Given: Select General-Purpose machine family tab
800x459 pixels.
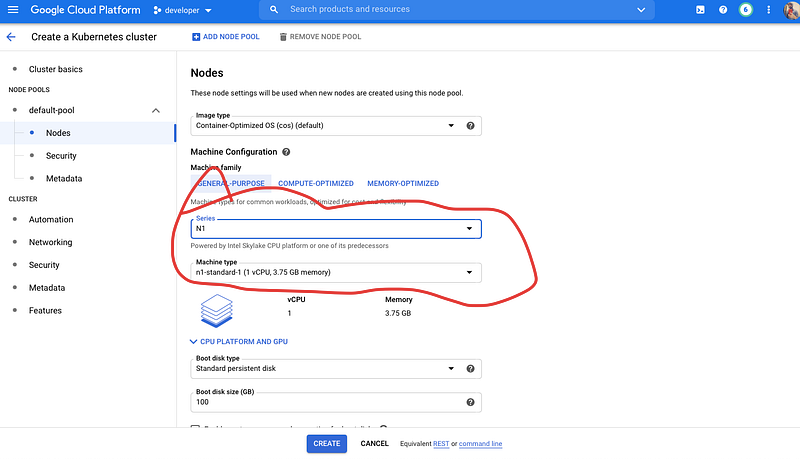Looking at the screenshot, I should click(x=231, y=184).
